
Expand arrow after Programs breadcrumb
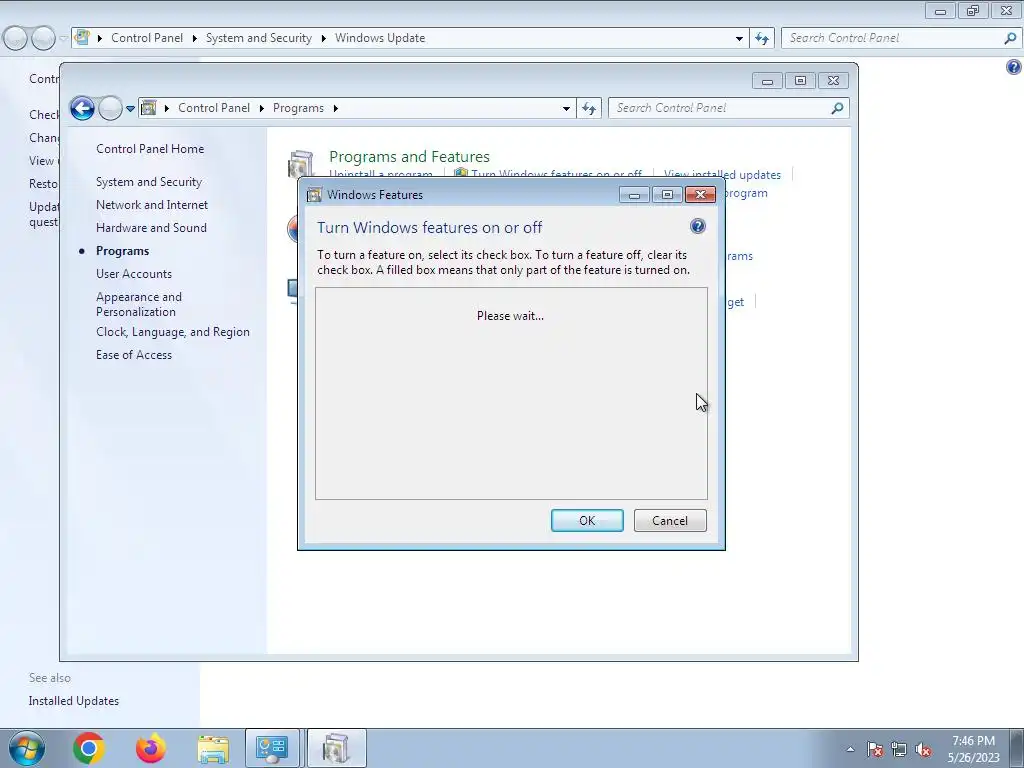(336, 108)
